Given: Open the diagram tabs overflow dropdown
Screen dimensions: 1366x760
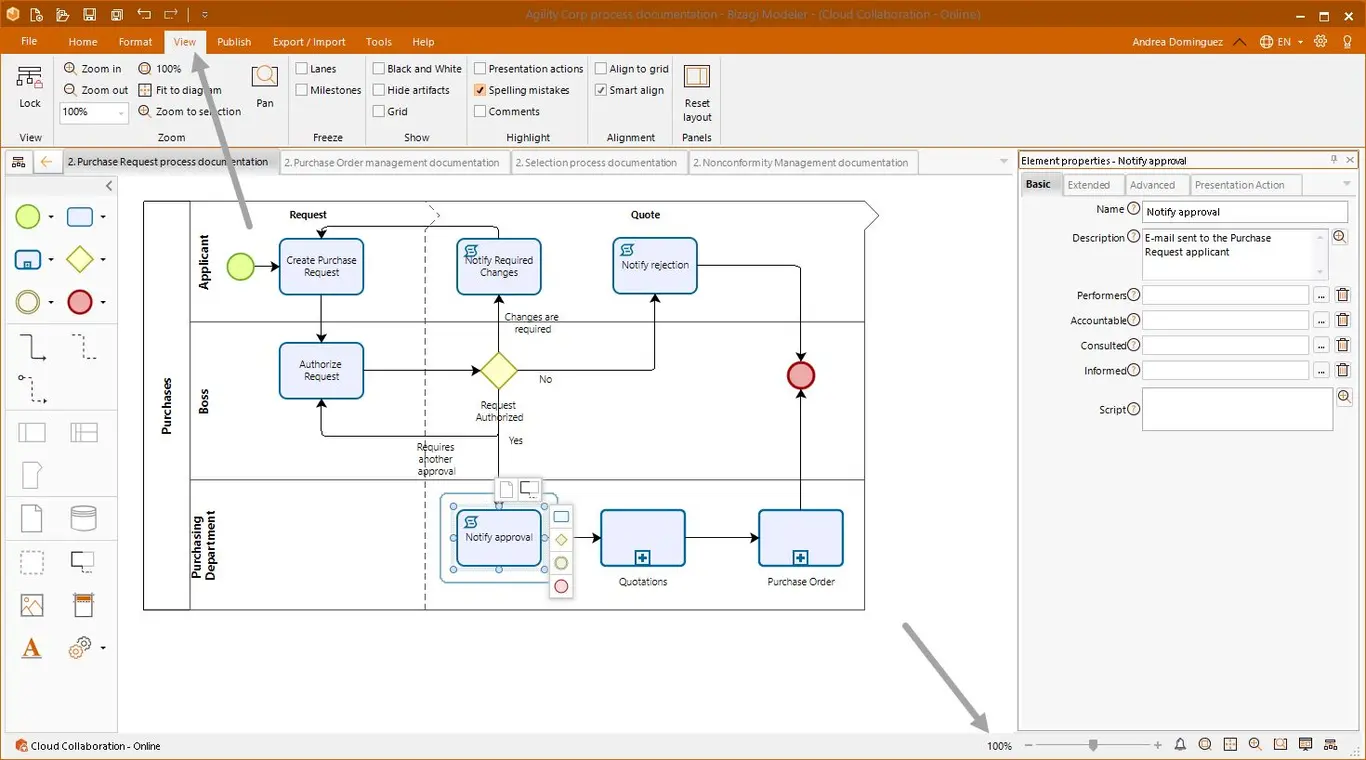Looking at the screenshot, I should (1004, 162).
